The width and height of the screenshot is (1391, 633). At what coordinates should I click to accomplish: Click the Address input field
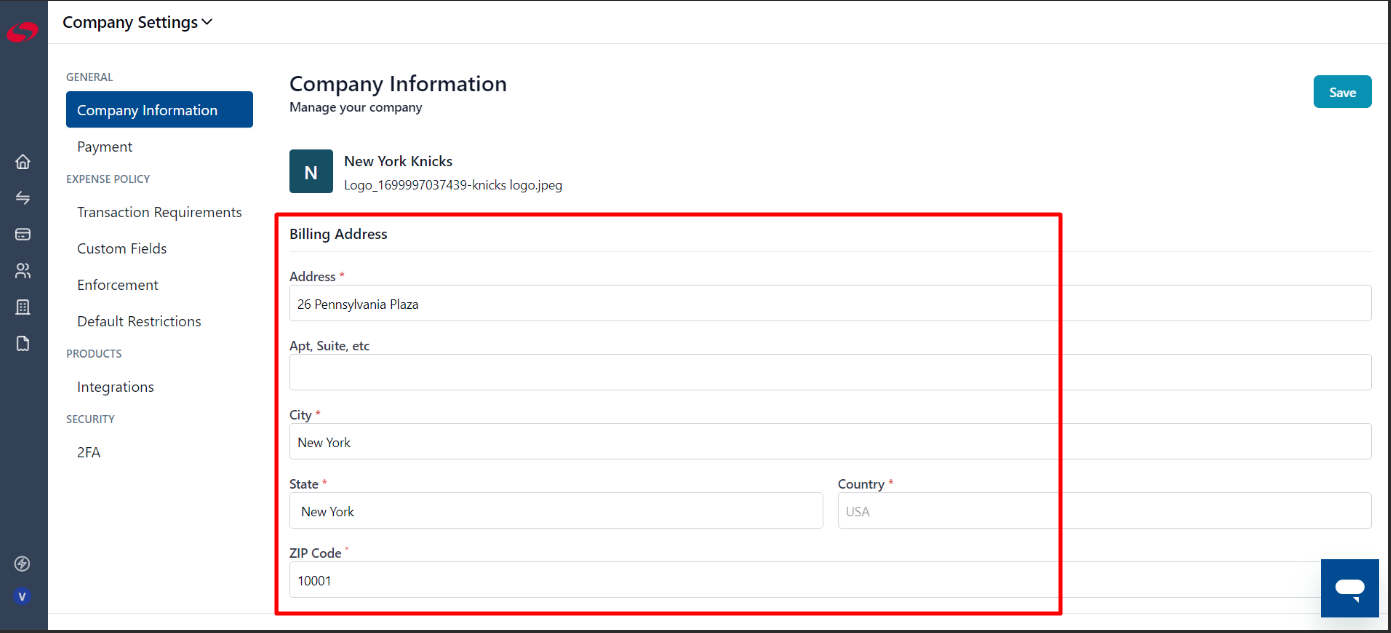coord(830,304)
